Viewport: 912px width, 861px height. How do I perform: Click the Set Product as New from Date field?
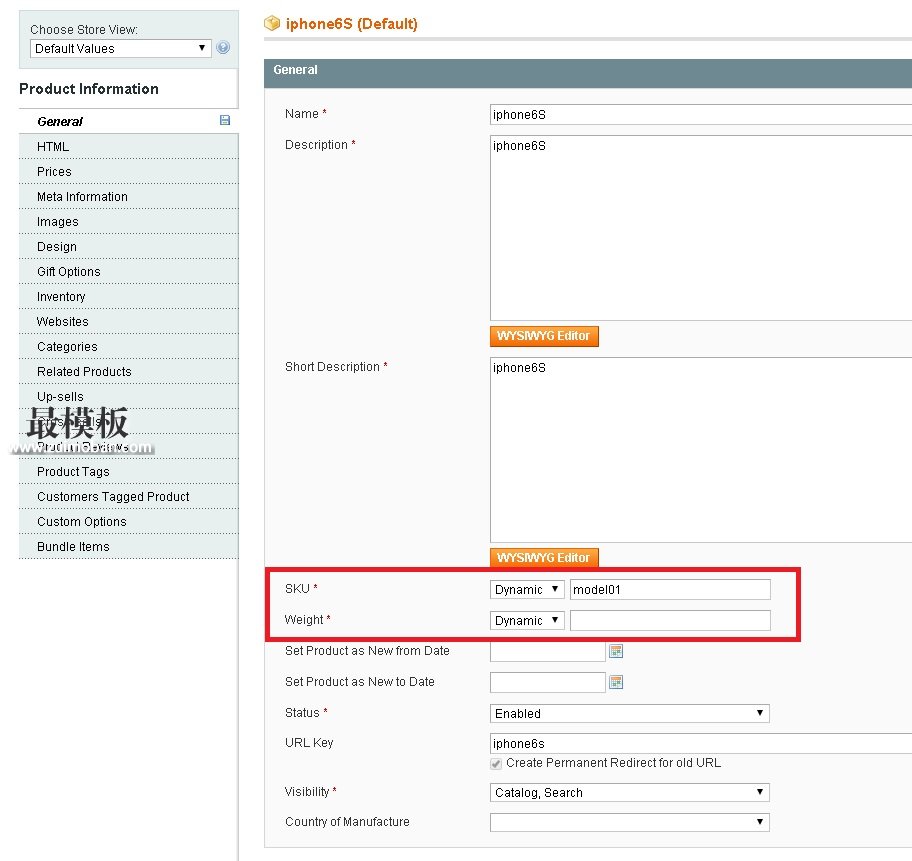(547, 651)
